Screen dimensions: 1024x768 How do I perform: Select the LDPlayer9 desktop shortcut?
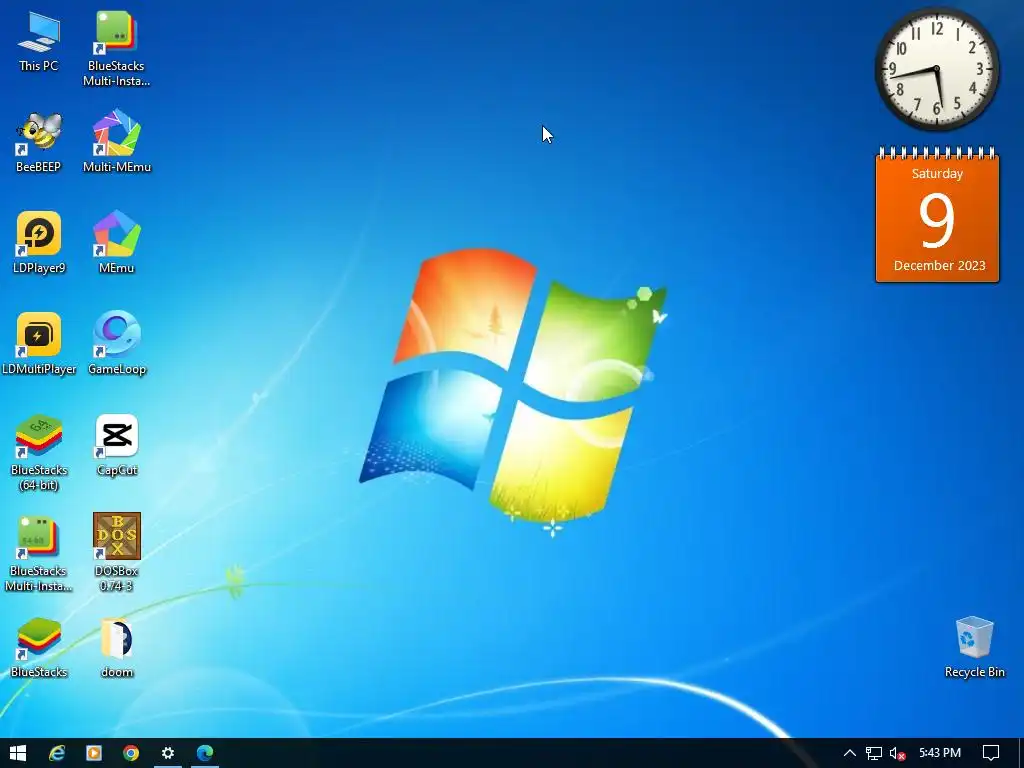(x=39, y=243)
